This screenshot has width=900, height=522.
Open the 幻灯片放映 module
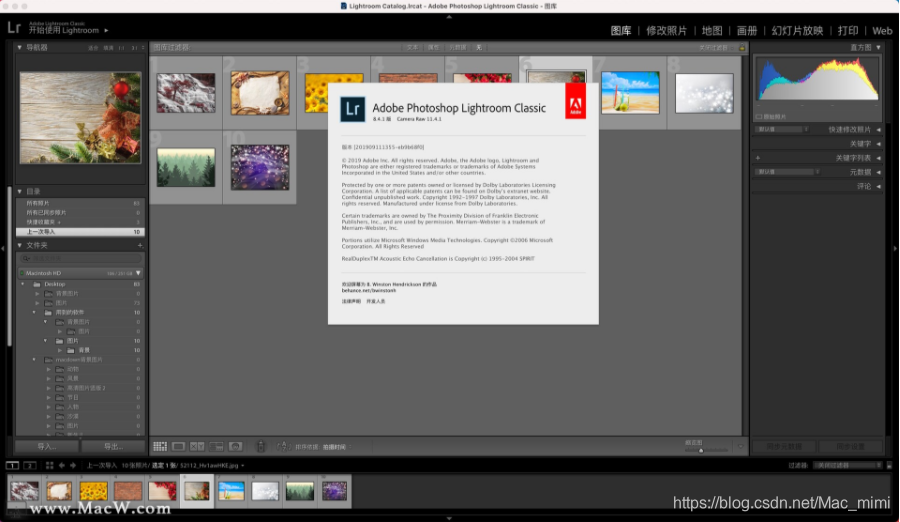(797, 31)
